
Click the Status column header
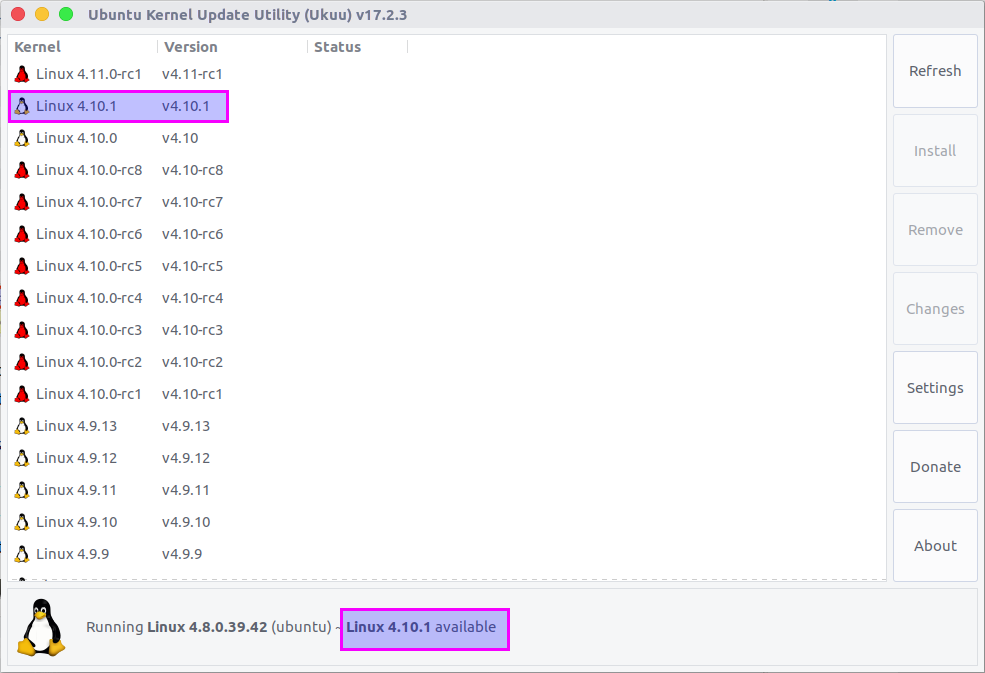click(337, 47)
